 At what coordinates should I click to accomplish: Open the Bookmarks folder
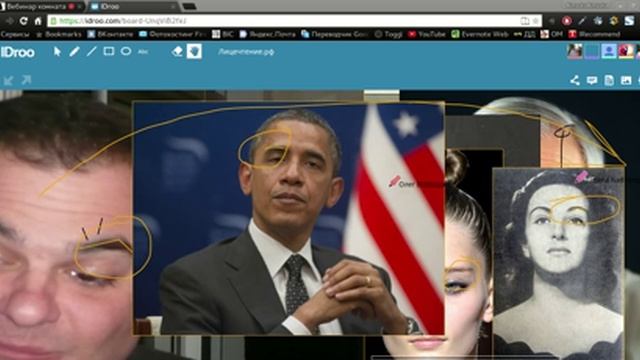[59, 34]
